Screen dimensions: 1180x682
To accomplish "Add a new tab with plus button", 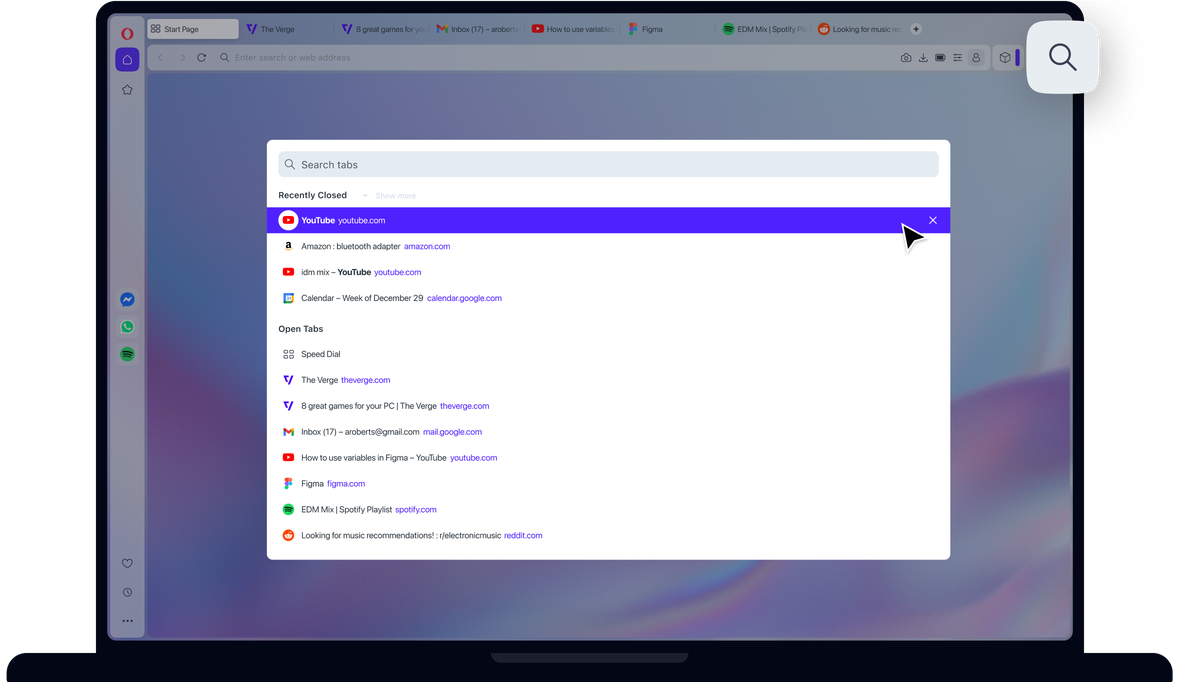I will point(916,29).
